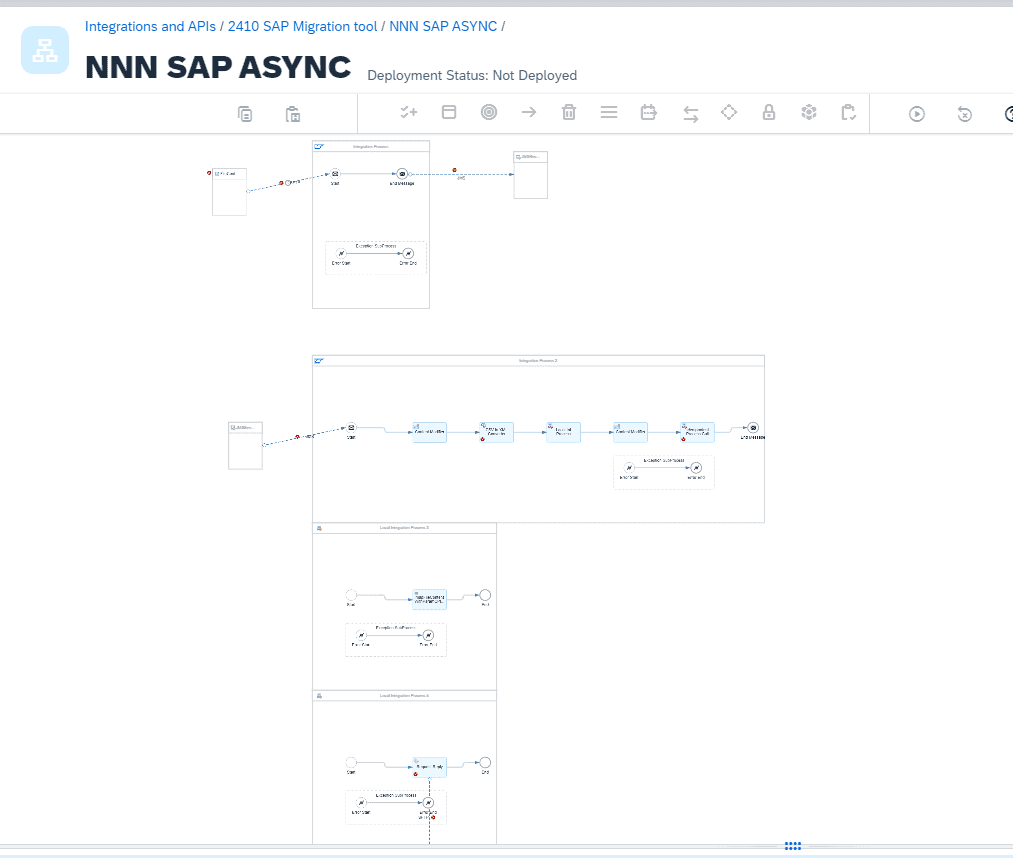Screen dimensions: 1013x858
Task: Select Error Start event in Local Integration Process 3
Action: 361,636
